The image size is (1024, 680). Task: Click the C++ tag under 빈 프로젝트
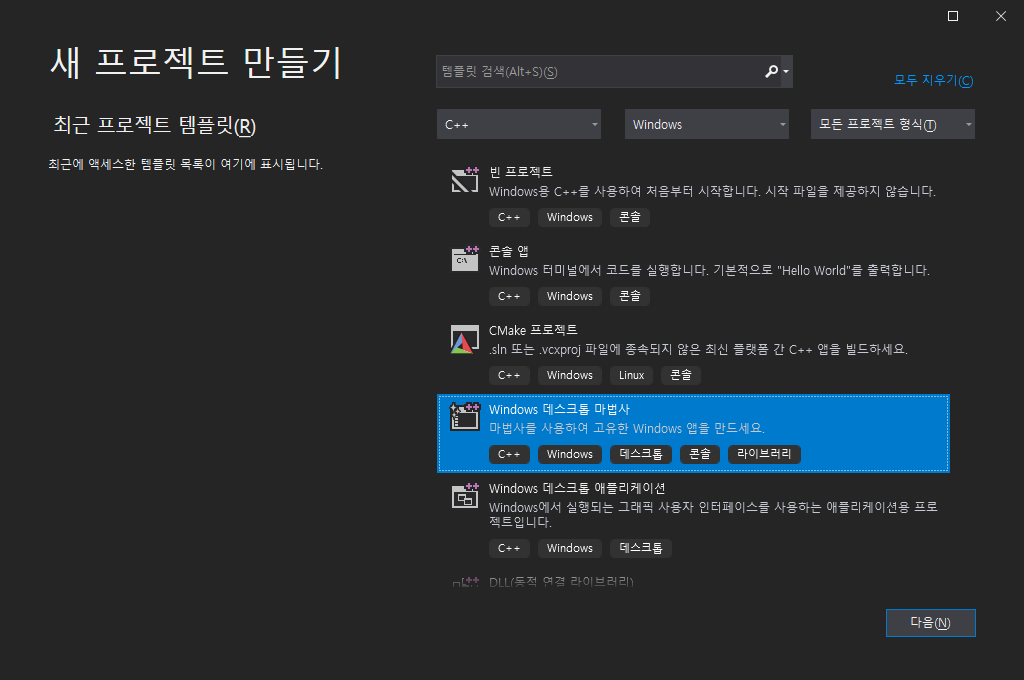(509, 218)
